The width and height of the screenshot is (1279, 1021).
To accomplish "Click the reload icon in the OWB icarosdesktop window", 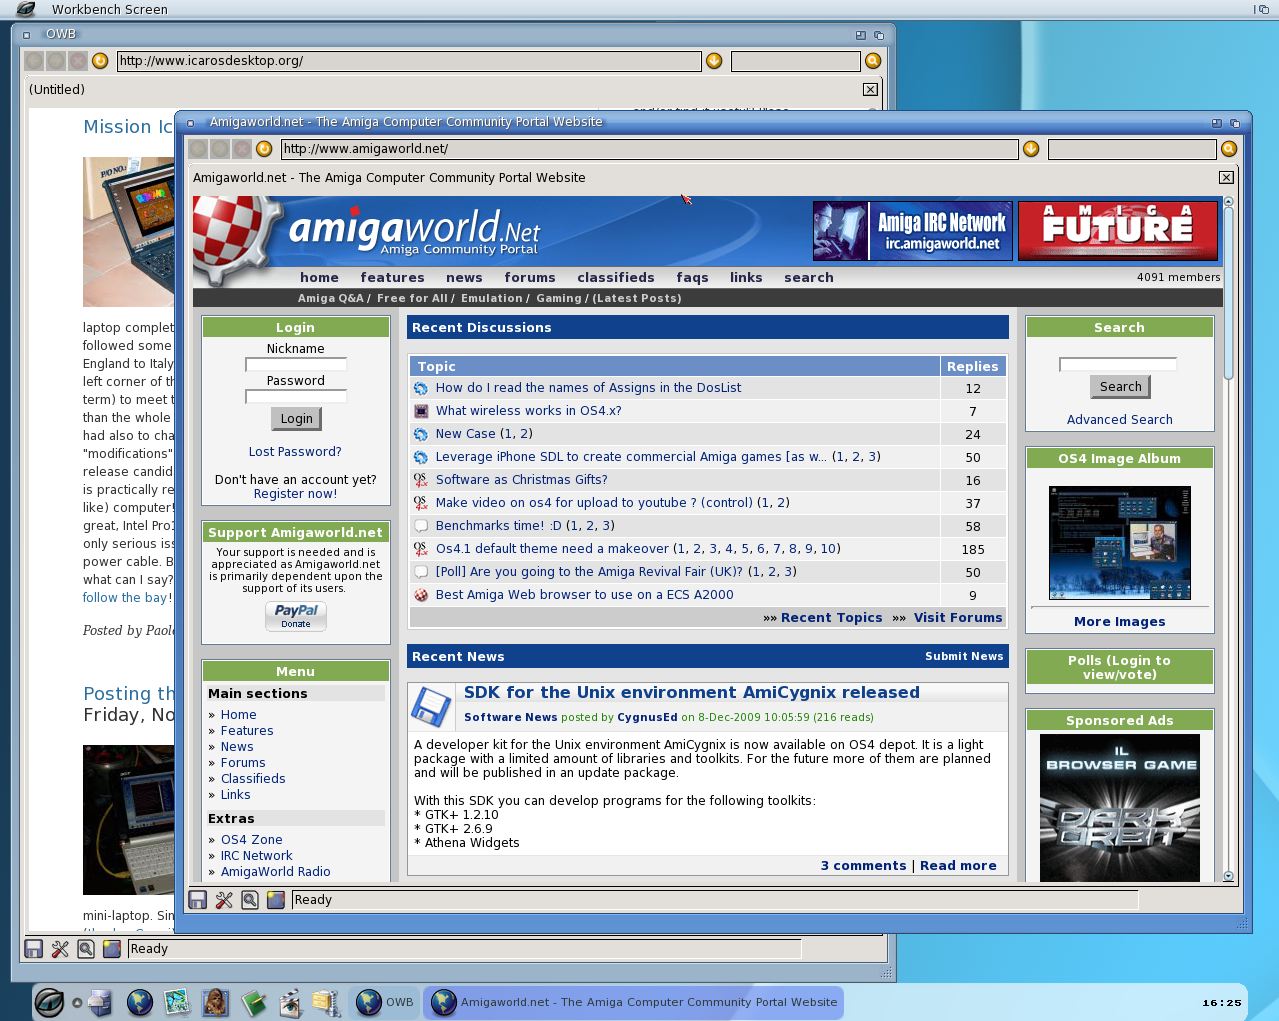I will point(100,61).
